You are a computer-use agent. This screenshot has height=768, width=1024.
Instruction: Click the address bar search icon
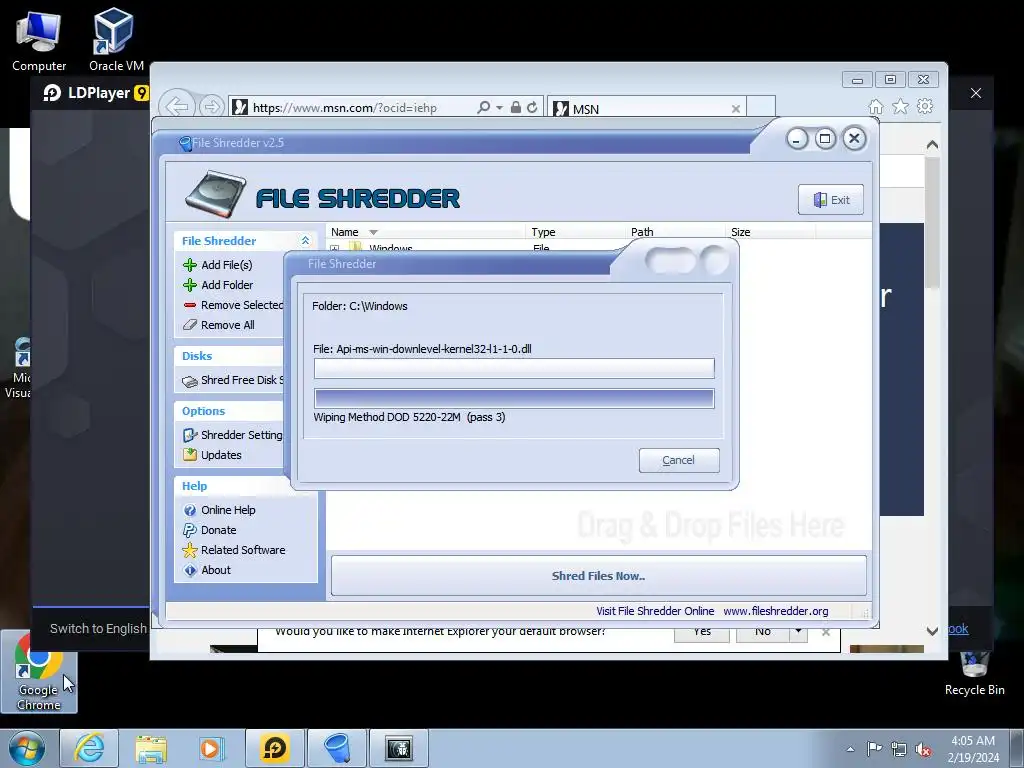[483, 107]
